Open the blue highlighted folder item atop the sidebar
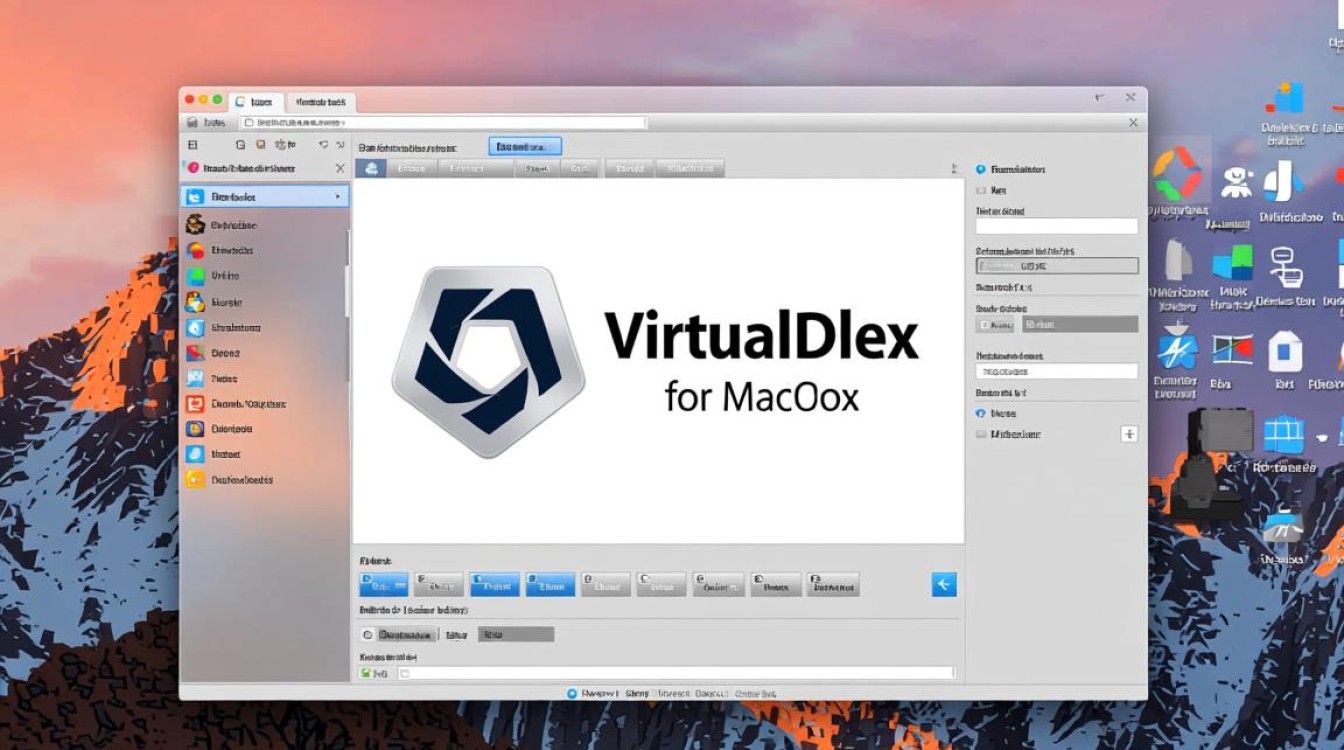The width and height of the screenshot is (1344, 750). point(250,196)
